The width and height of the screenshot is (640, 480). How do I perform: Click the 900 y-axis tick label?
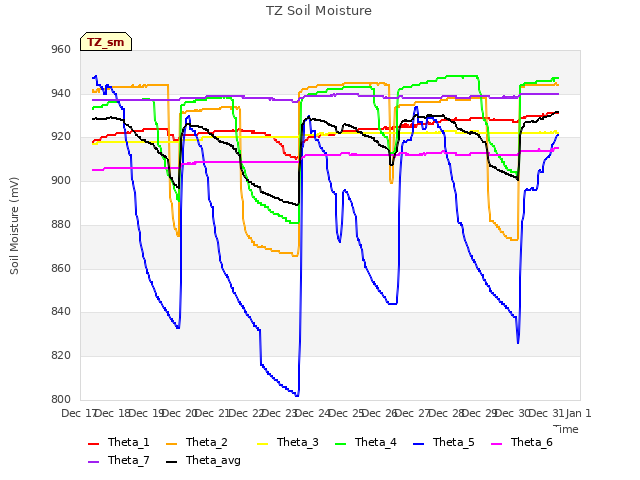tap(61, 180)
